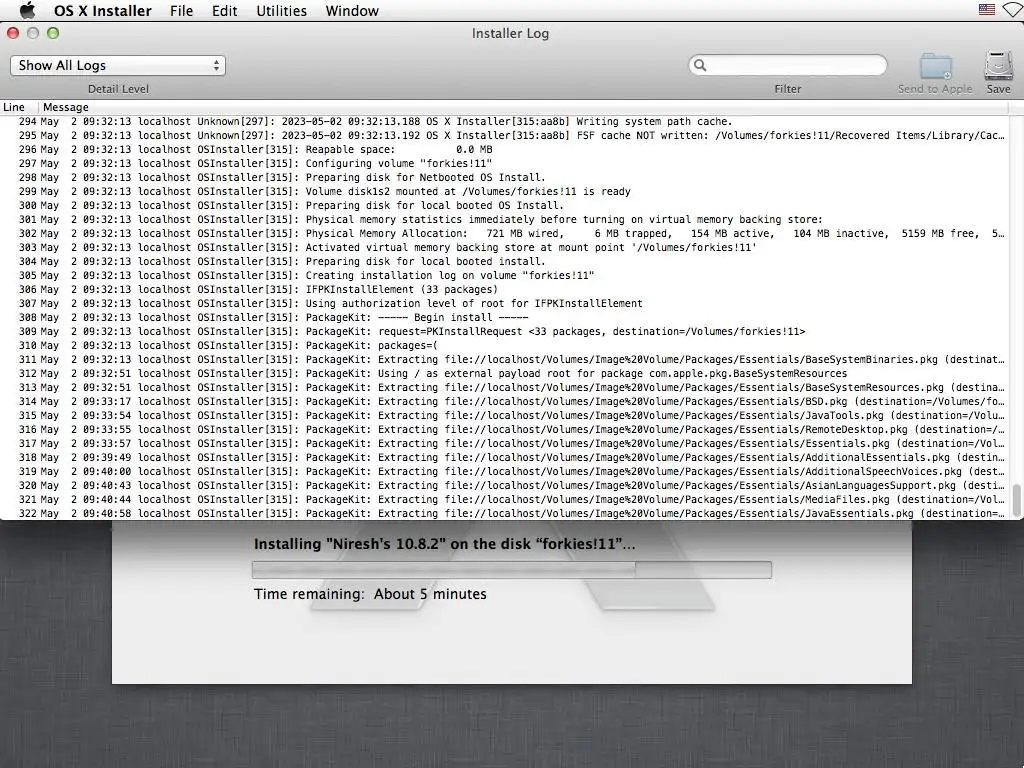Select line 304 Preparing disk for local booted install

point(504,261)
